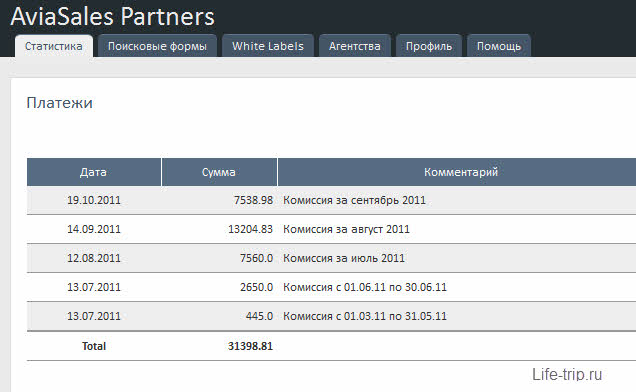
Task: Open the White Labels tab
Action: tap(268, 46)
